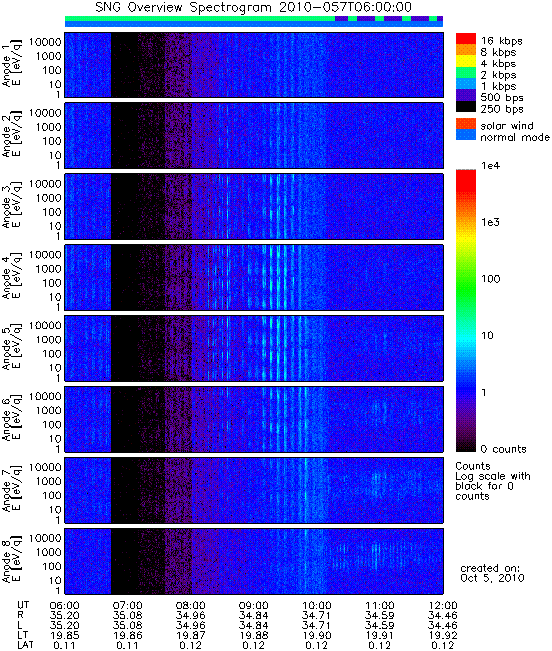Click the 10000 tick on Anode 1 axis
The image size is (552, 651).
[45, 42]
